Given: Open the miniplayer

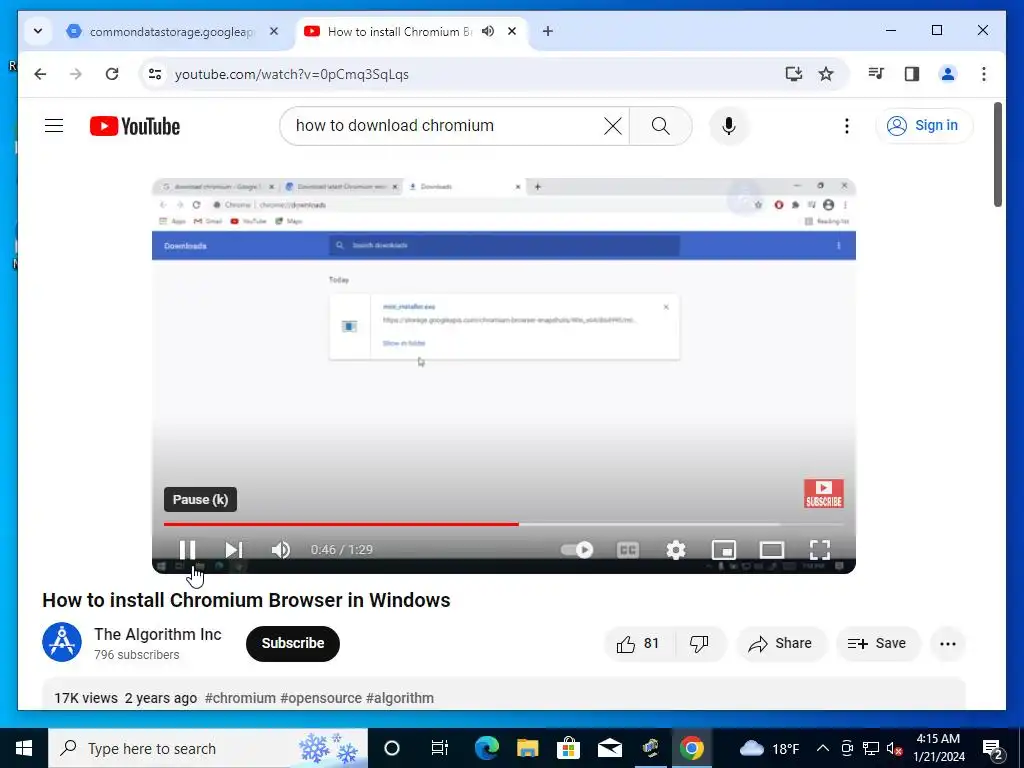Looking at the screenshot, I should [x=724, y=550].
